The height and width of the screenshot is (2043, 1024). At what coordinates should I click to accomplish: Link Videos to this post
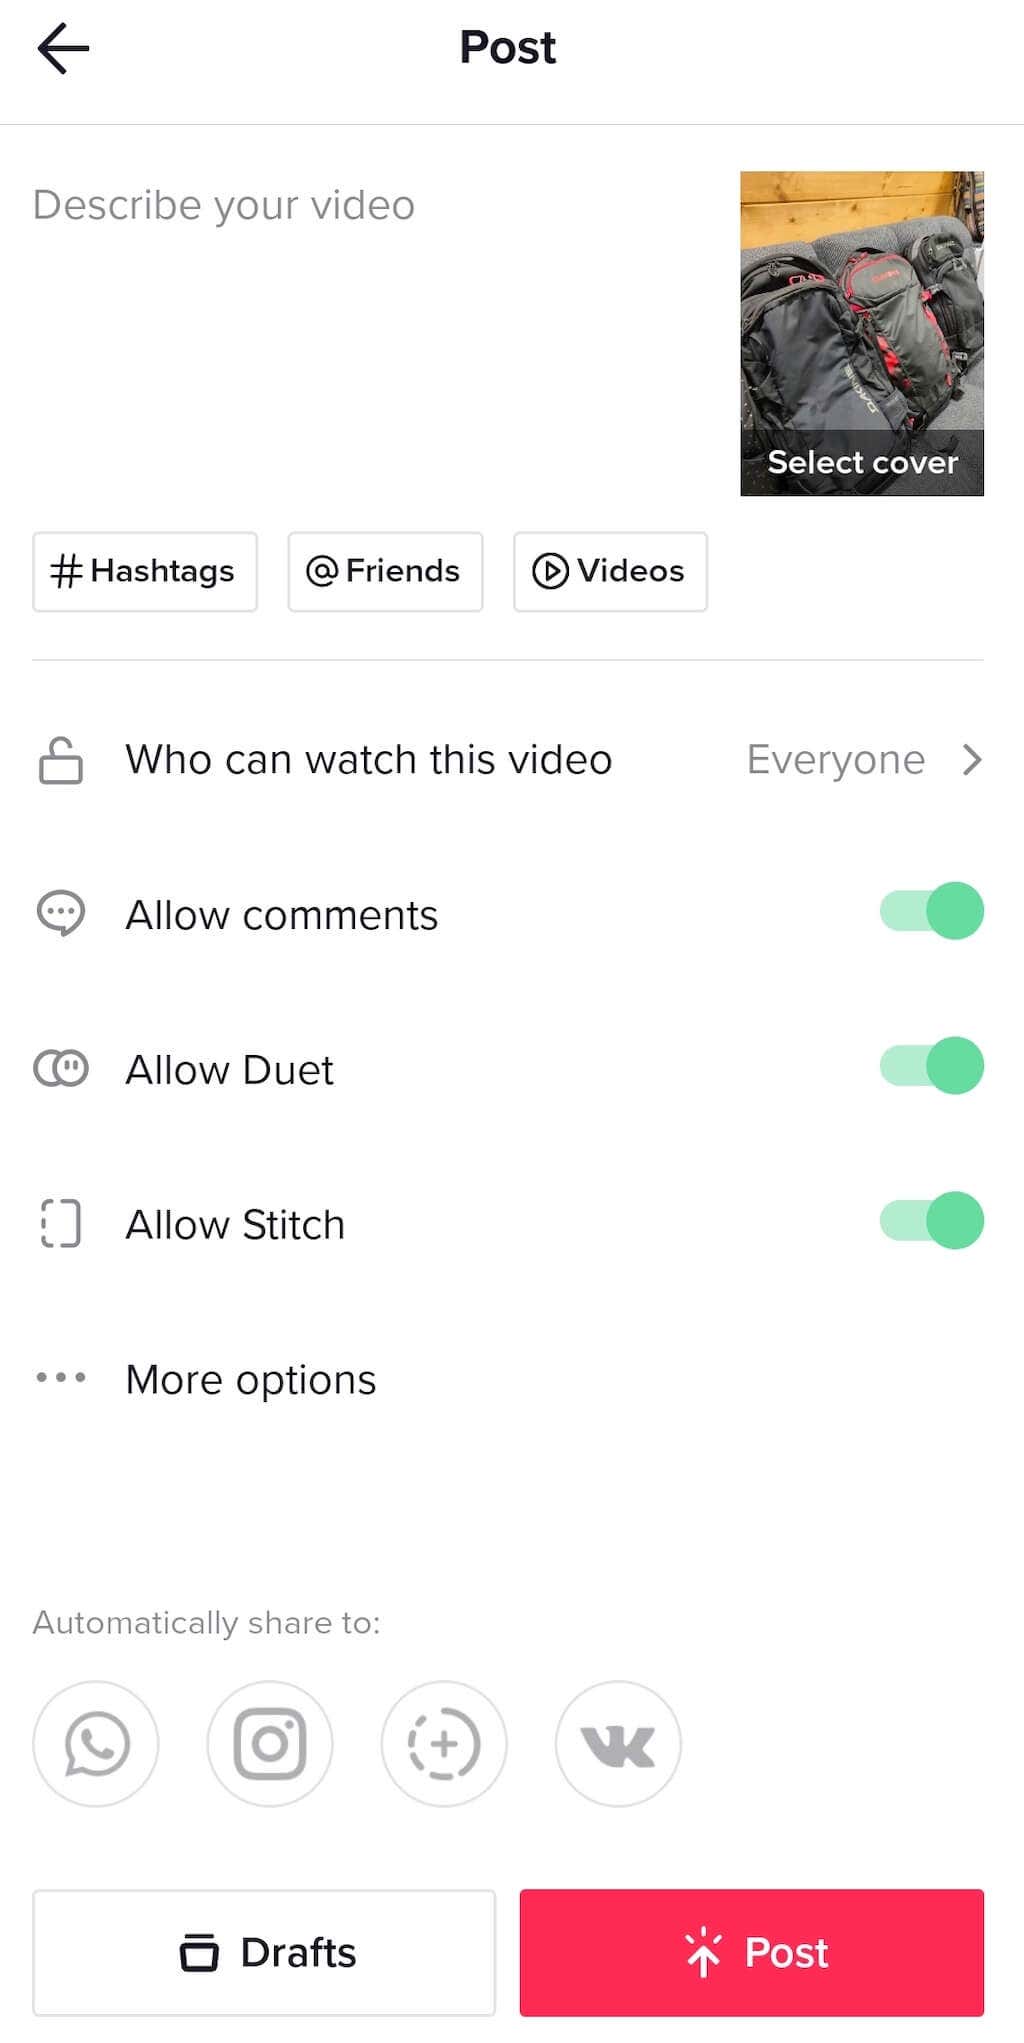pos(610,571)
